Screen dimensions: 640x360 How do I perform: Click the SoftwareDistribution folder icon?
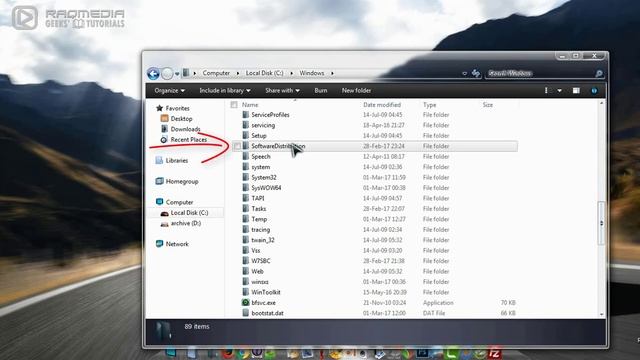click(x=245, y=146)
